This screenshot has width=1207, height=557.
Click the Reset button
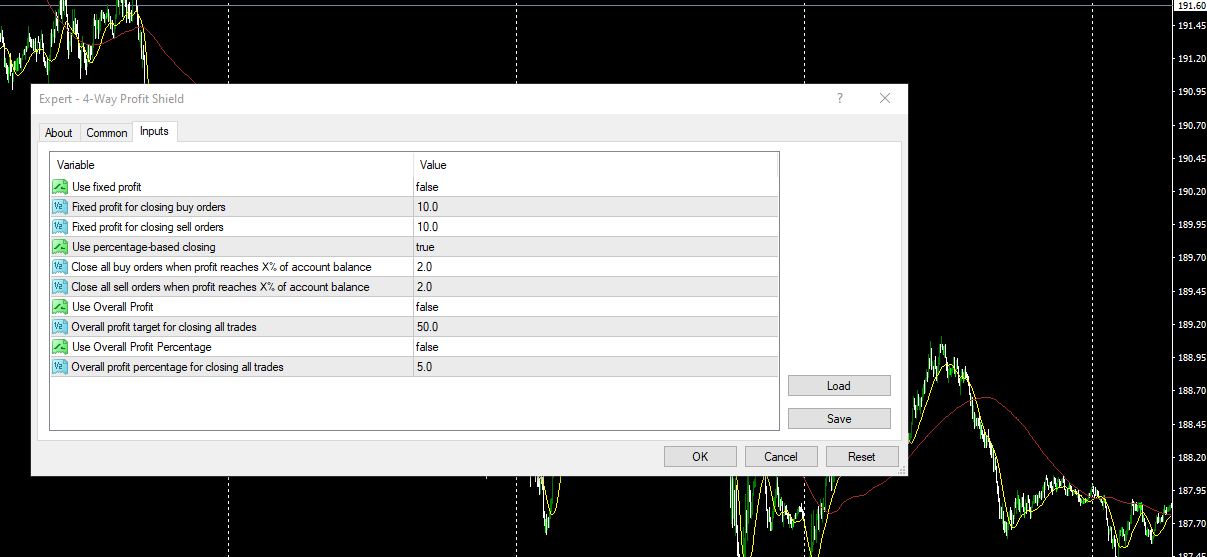pos(862,457)
